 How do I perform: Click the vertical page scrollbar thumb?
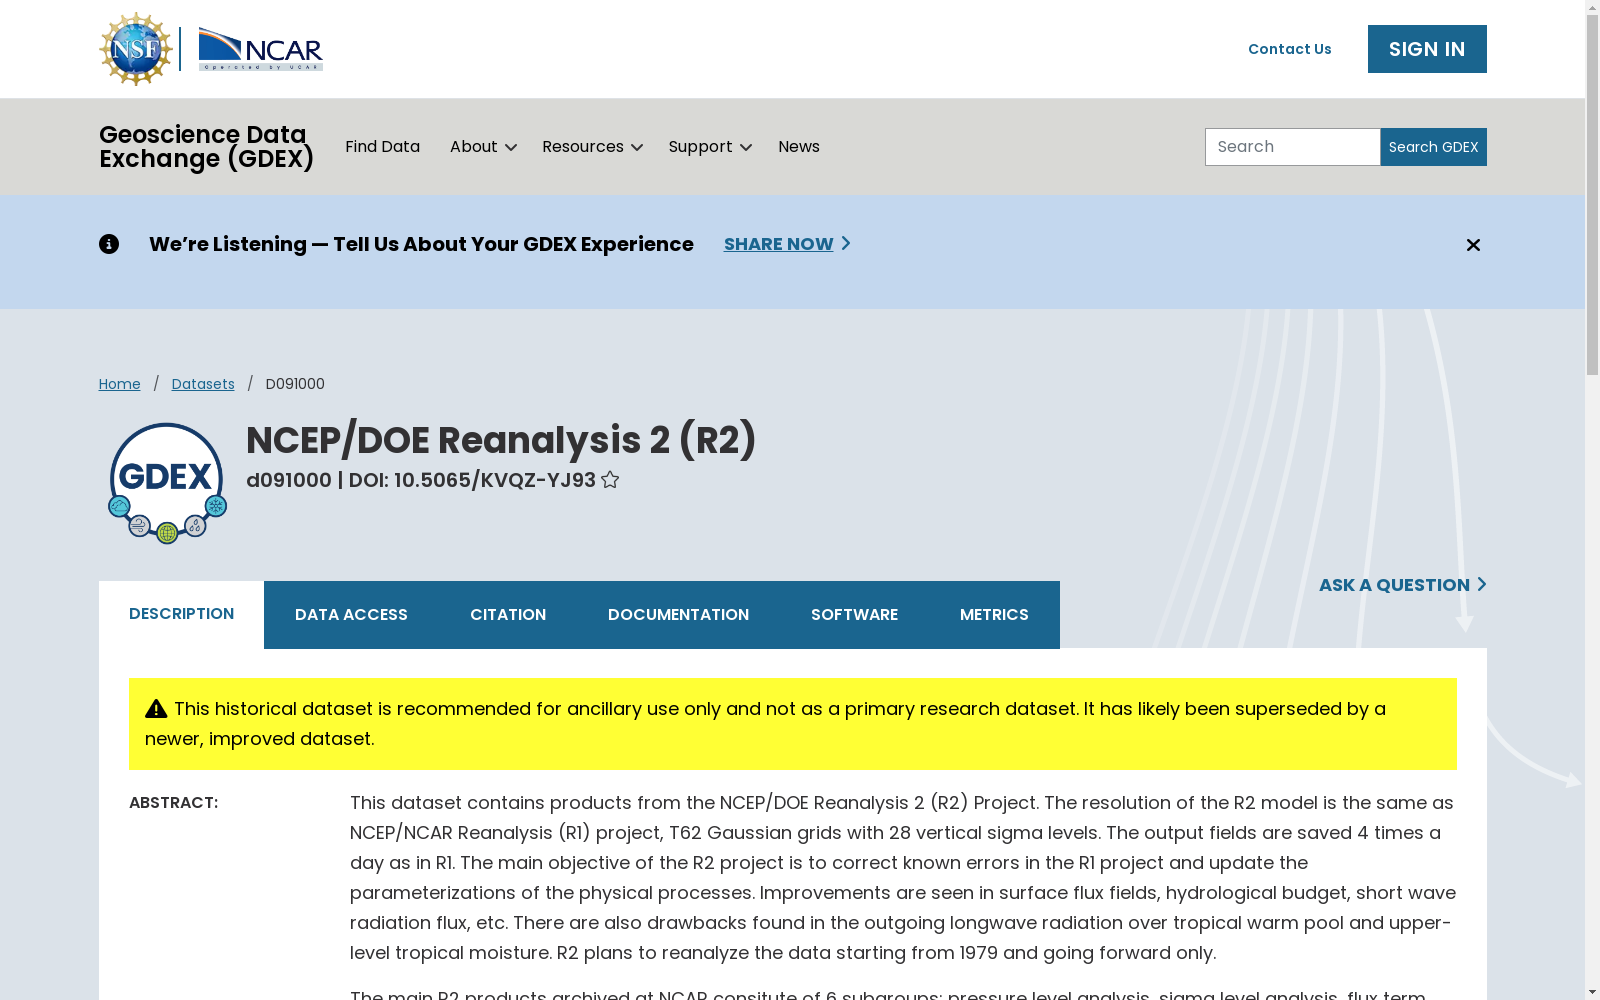point(1593,195)
